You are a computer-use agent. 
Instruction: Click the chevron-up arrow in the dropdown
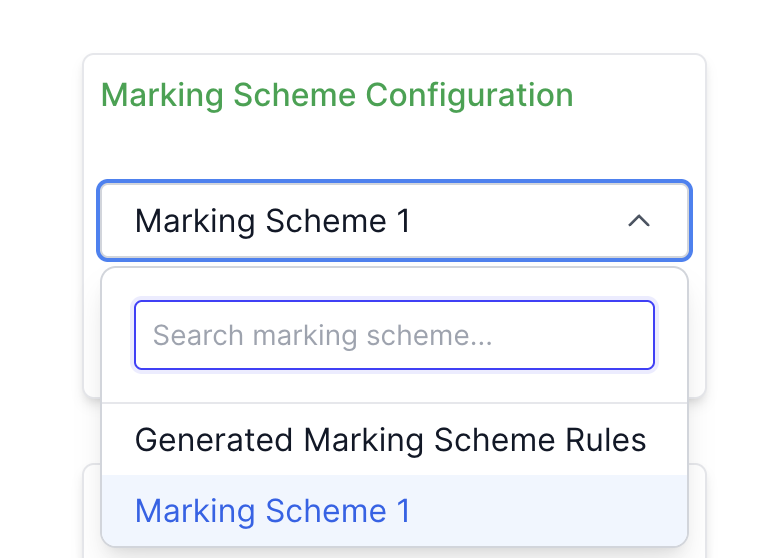point(638,221)
